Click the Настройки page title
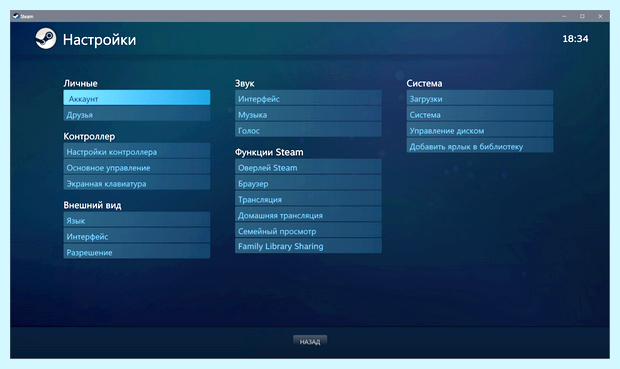620x369 pixels. point(99,40)
